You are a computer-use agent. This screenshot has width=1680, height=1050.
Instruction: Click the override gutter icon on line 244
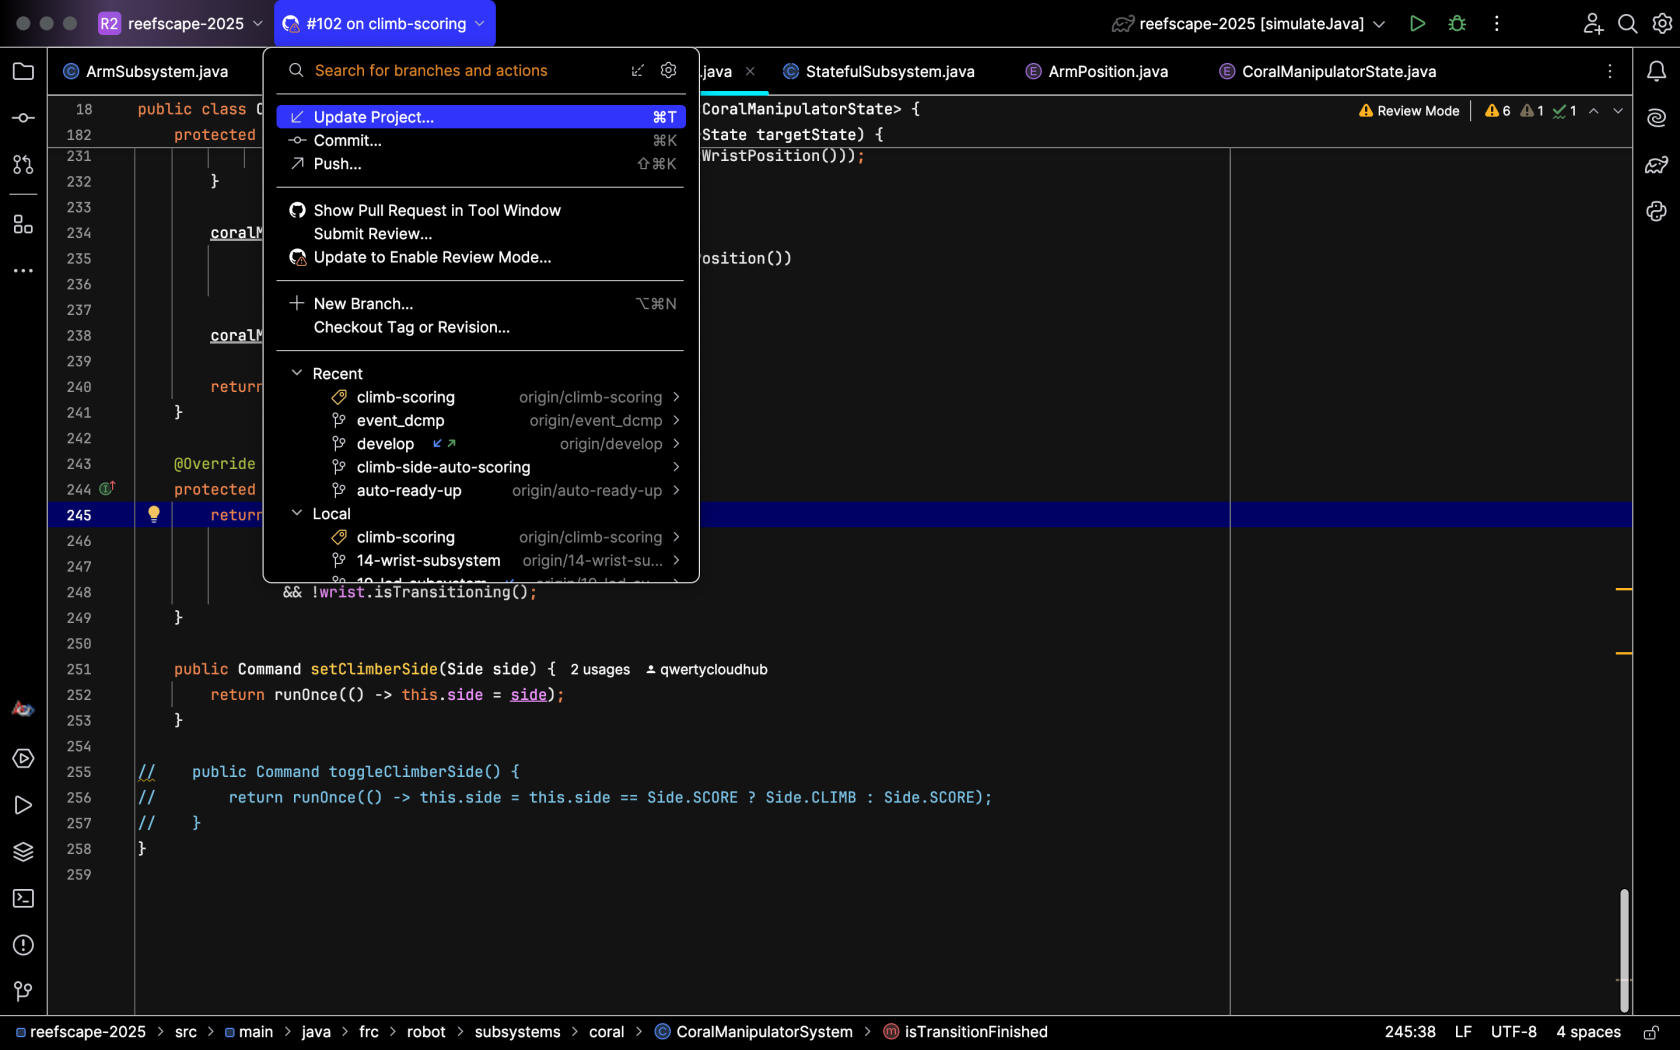coord(107,488)
